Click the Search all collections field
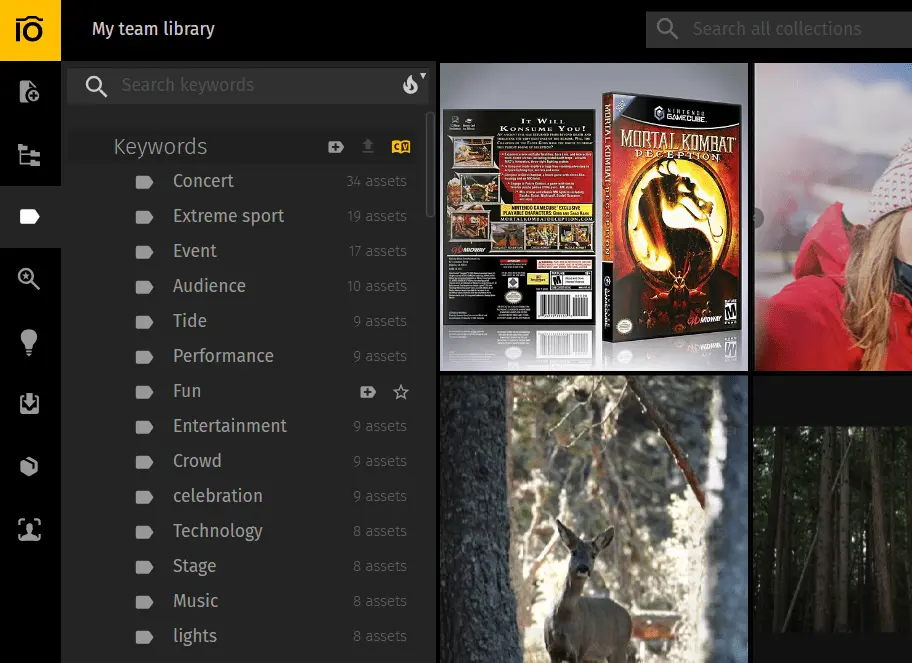Screen dimensions: 912x663 click(779, 29)
